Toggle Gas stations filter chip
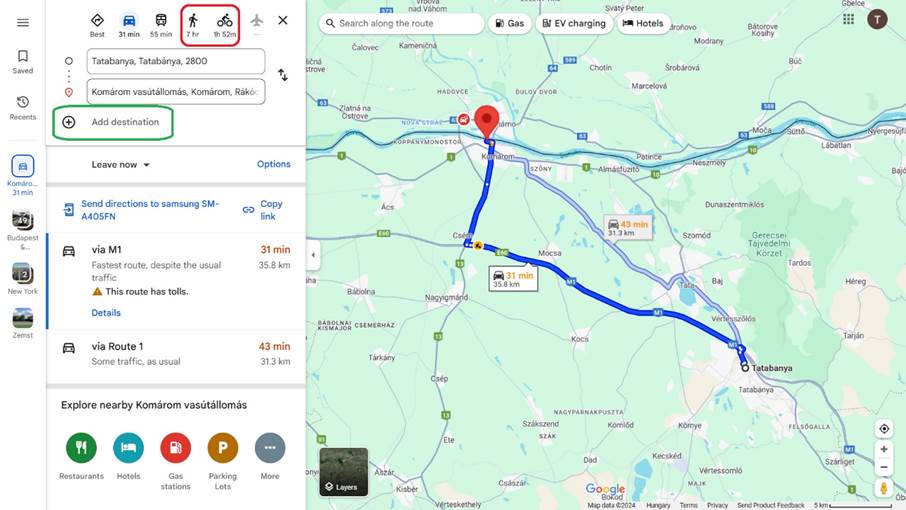The width and height of the screenshot is (906, 510). tap(510, 24)
